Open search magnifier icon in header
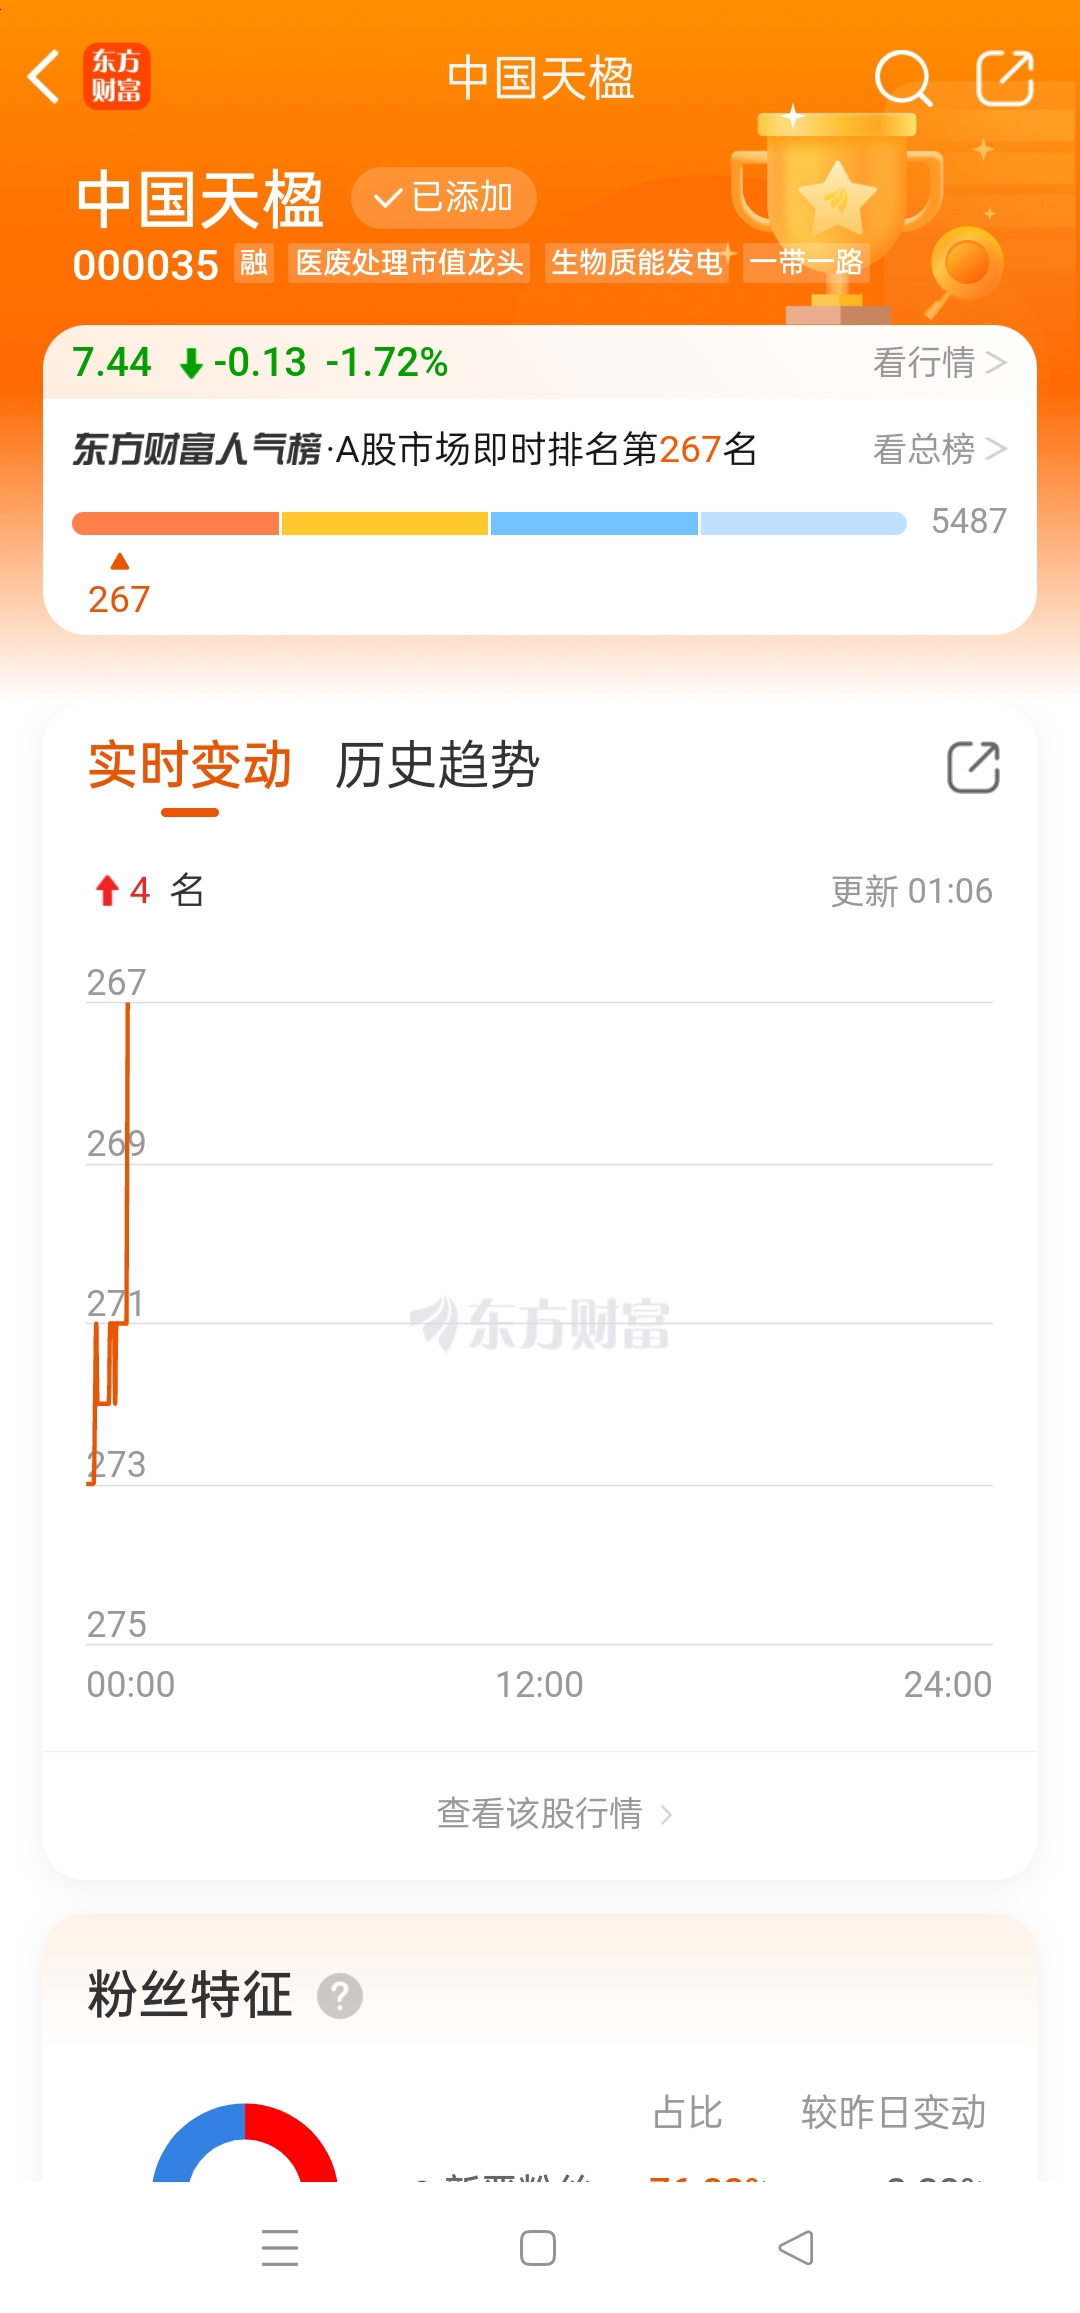 click(903, 78)
